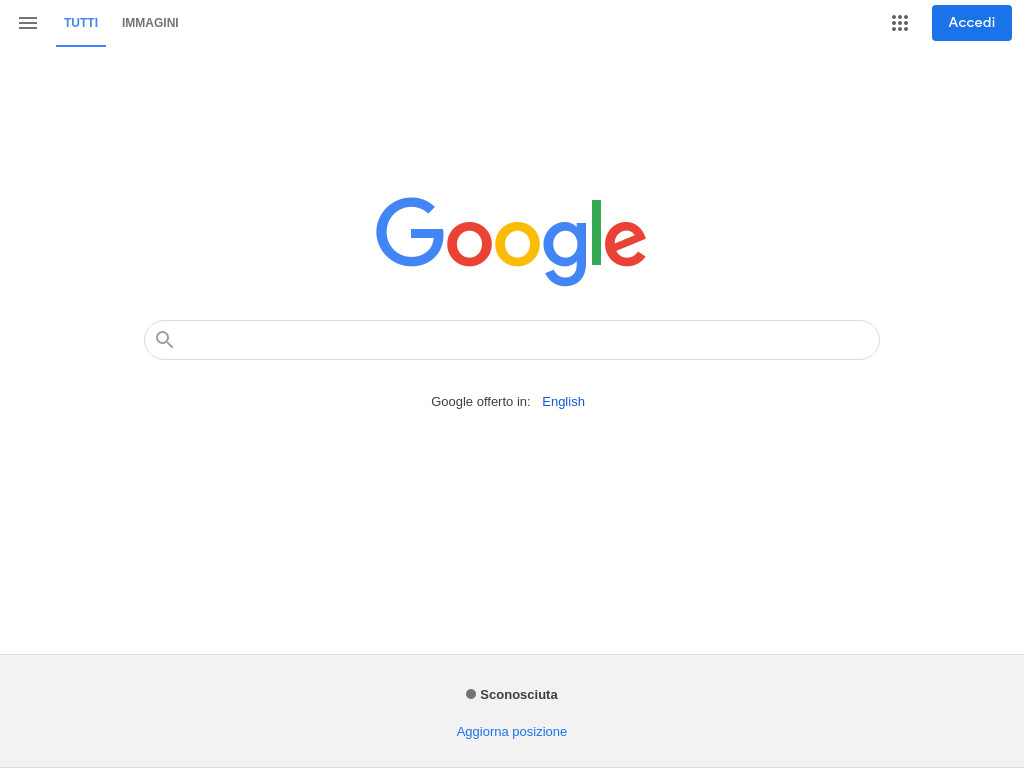Click the Aggiorna posizione link
This screenshot has height=768, width=1024.
512,731
